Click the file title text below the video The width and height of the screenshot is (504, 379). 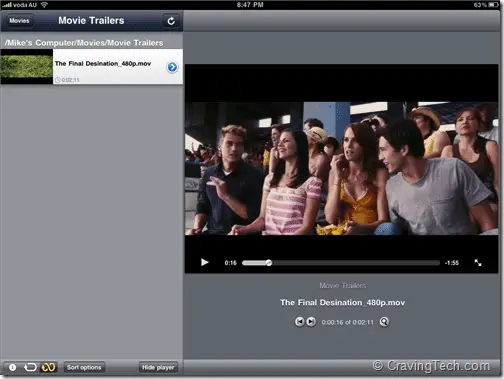342,303
